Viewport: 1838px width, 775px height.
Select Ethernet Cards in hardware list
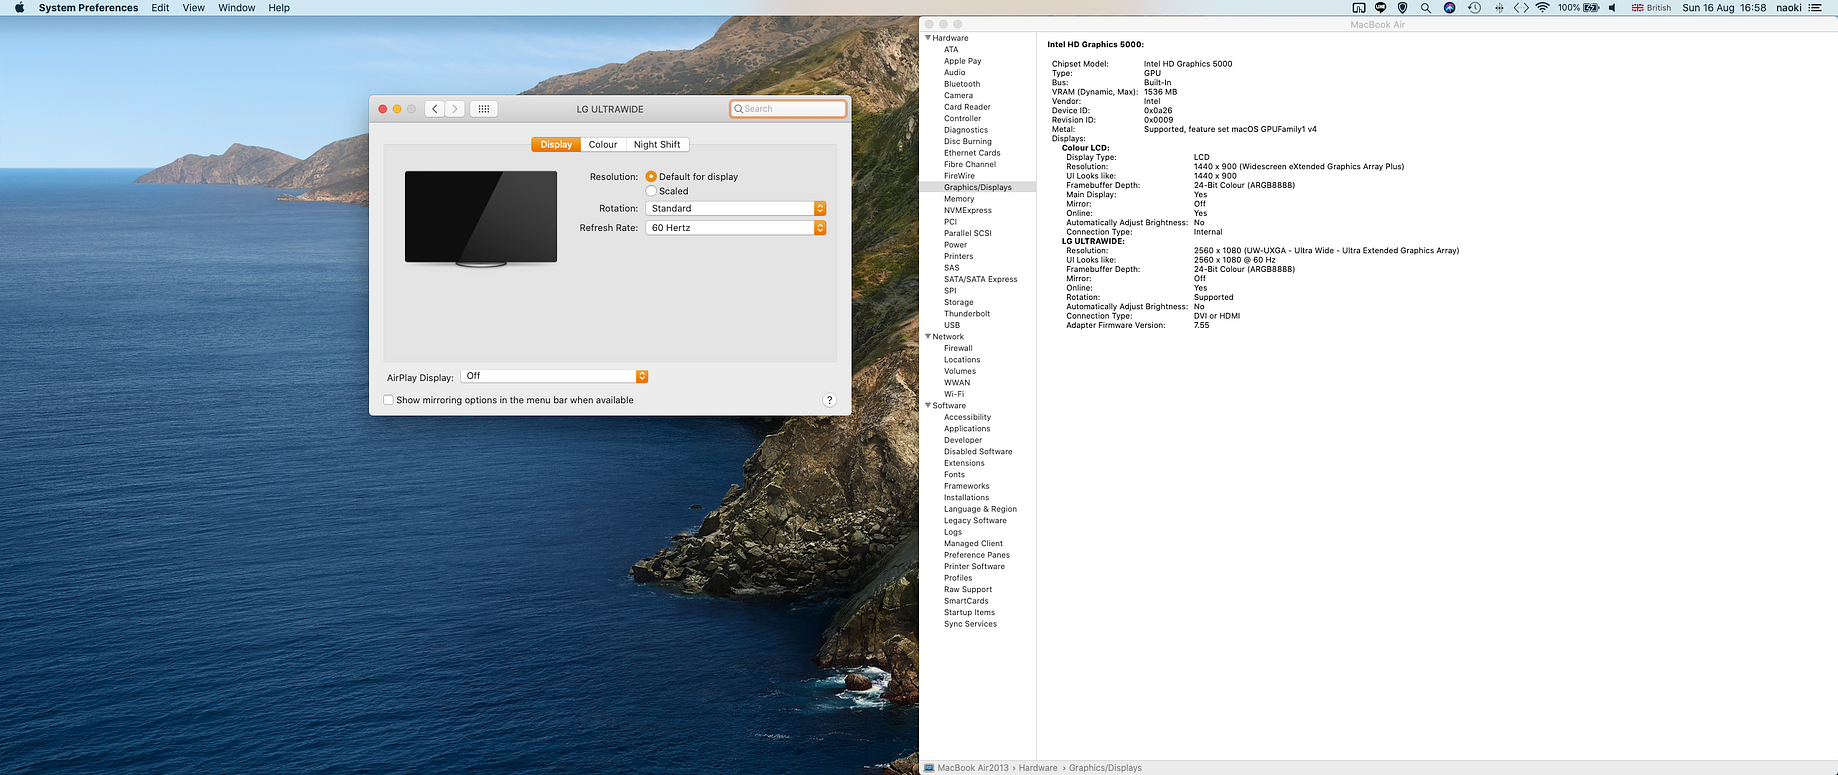(972, 153)
